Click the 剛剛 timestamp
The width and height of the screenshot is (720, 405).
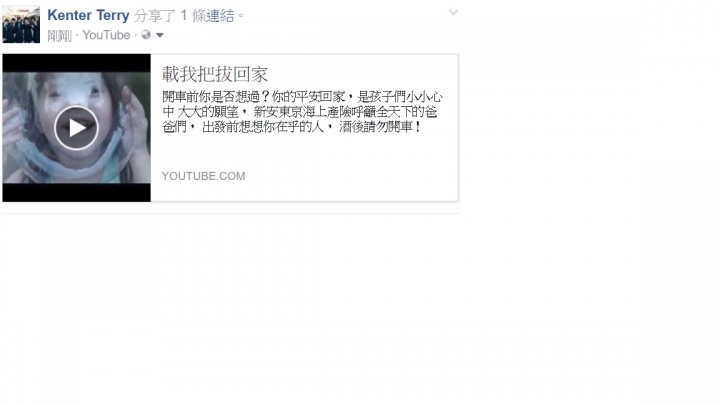pyautogui.click(x=60, y=35)
